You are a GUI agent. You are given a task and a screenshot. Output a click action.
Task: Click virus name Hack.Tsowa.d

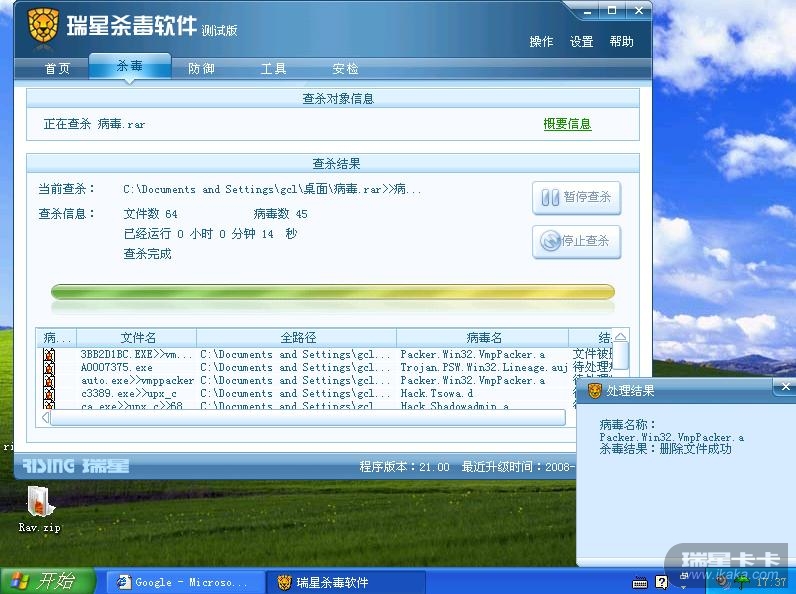(437, 393)
